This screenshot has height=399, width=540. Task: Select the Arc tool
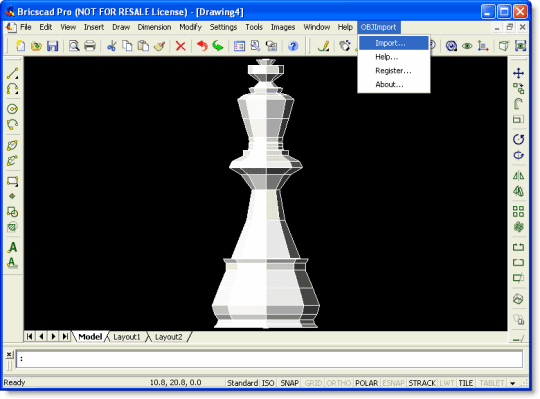click(x=12, y=89)
